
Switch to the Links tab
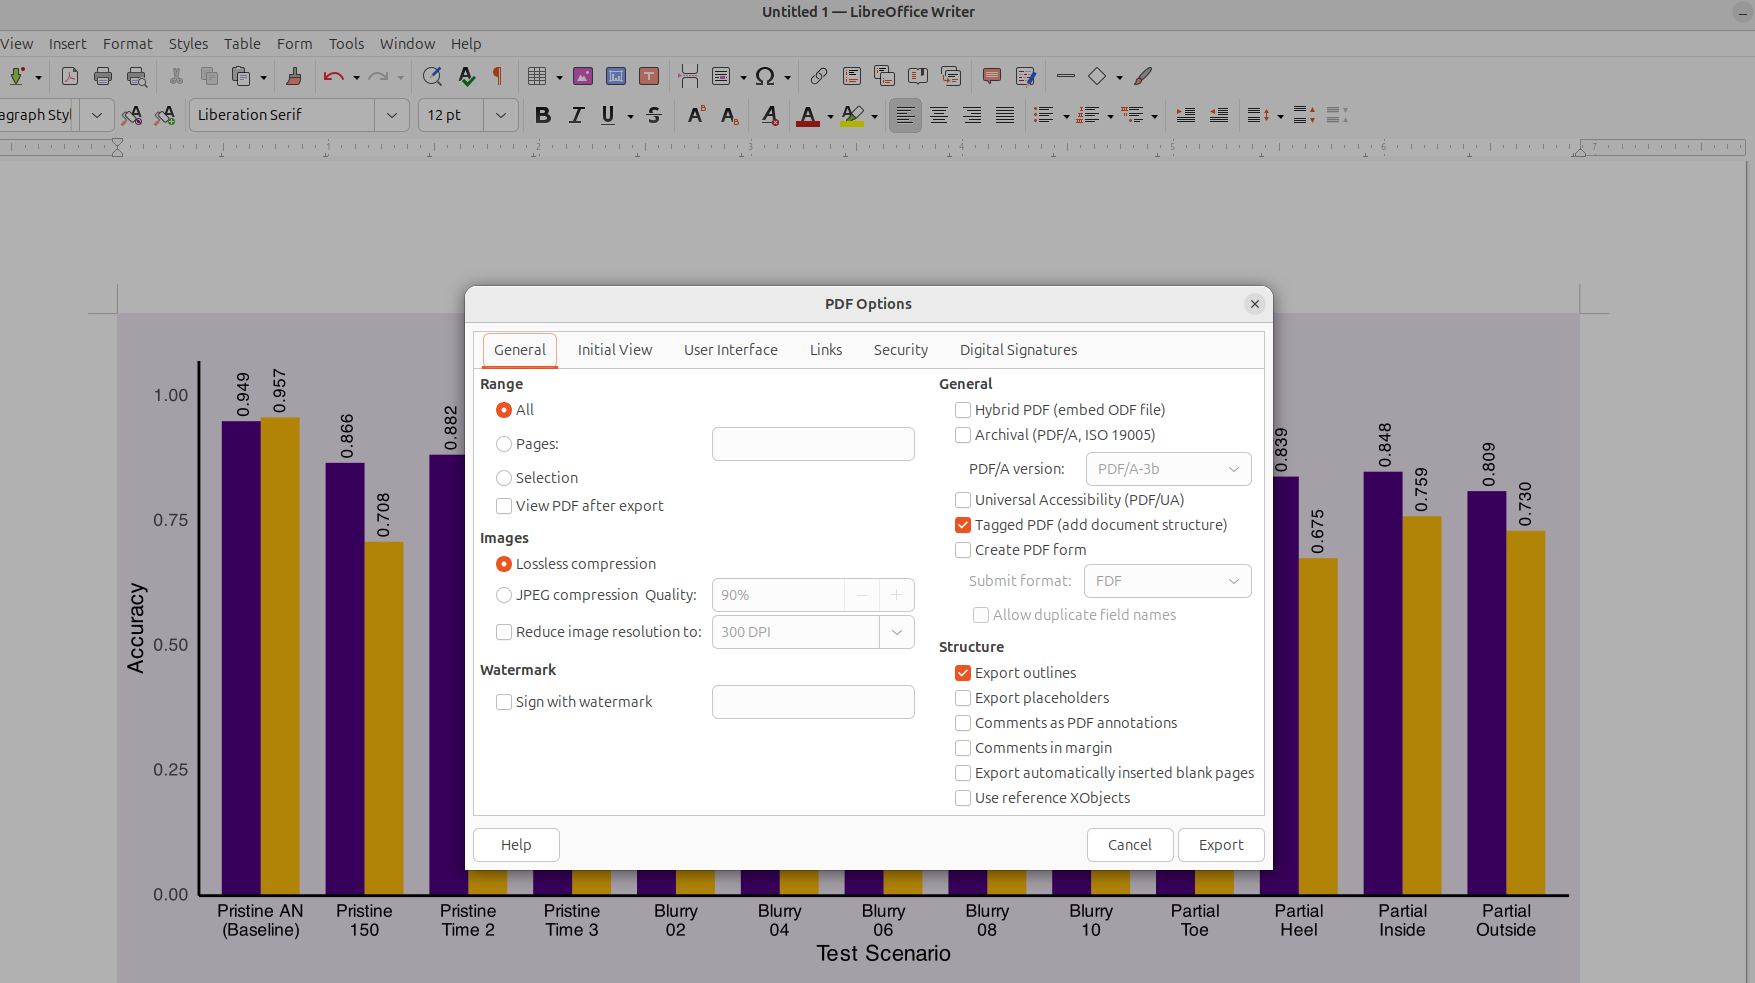[x=826, y=350]
